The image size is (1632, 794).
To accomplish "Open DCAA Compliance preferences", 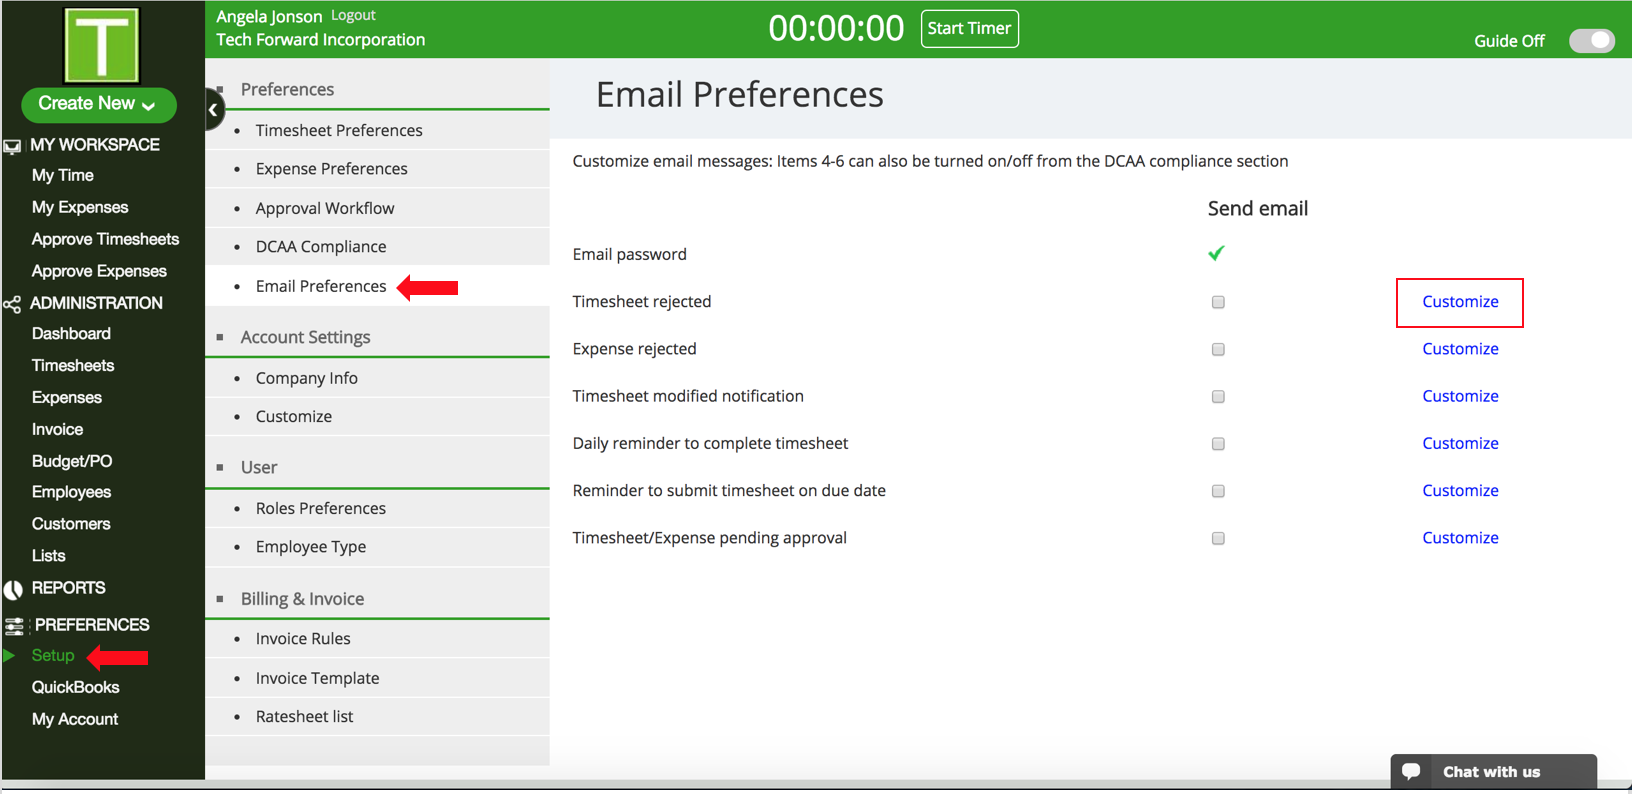I will coord(320,247).
